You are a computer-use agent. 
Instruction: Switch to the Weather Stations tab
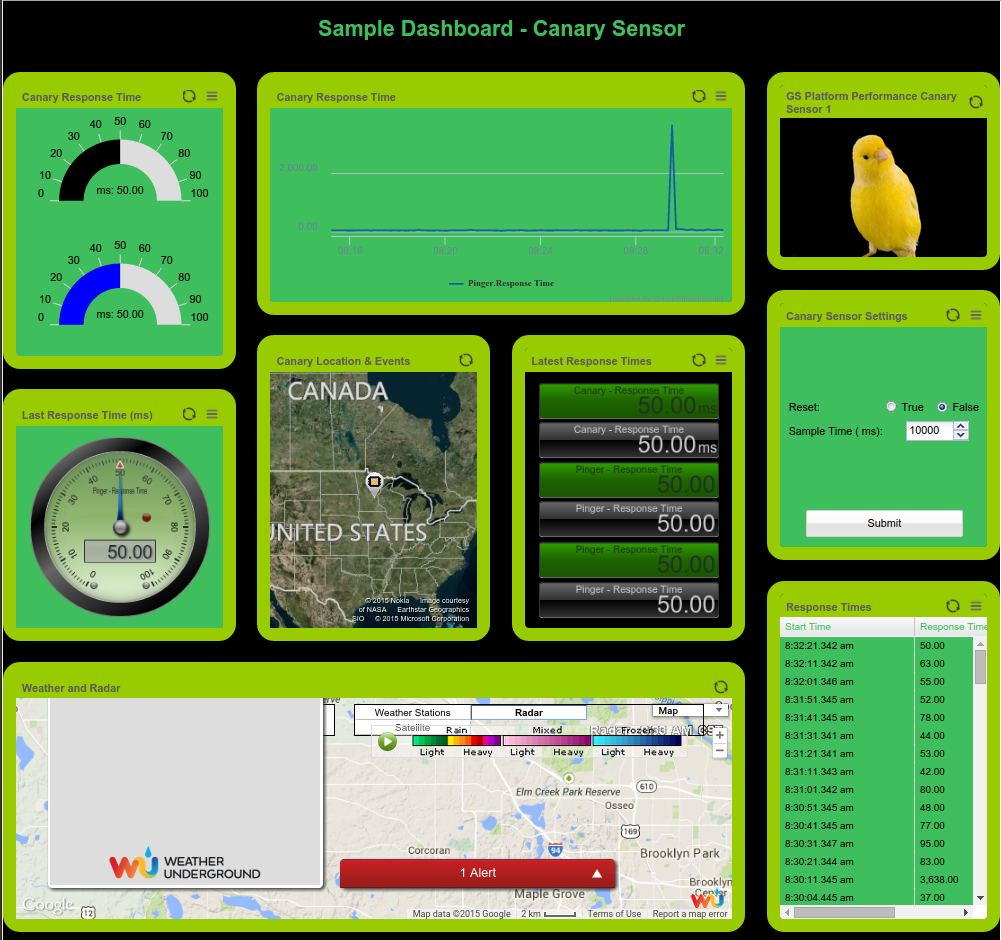(412, 713)
